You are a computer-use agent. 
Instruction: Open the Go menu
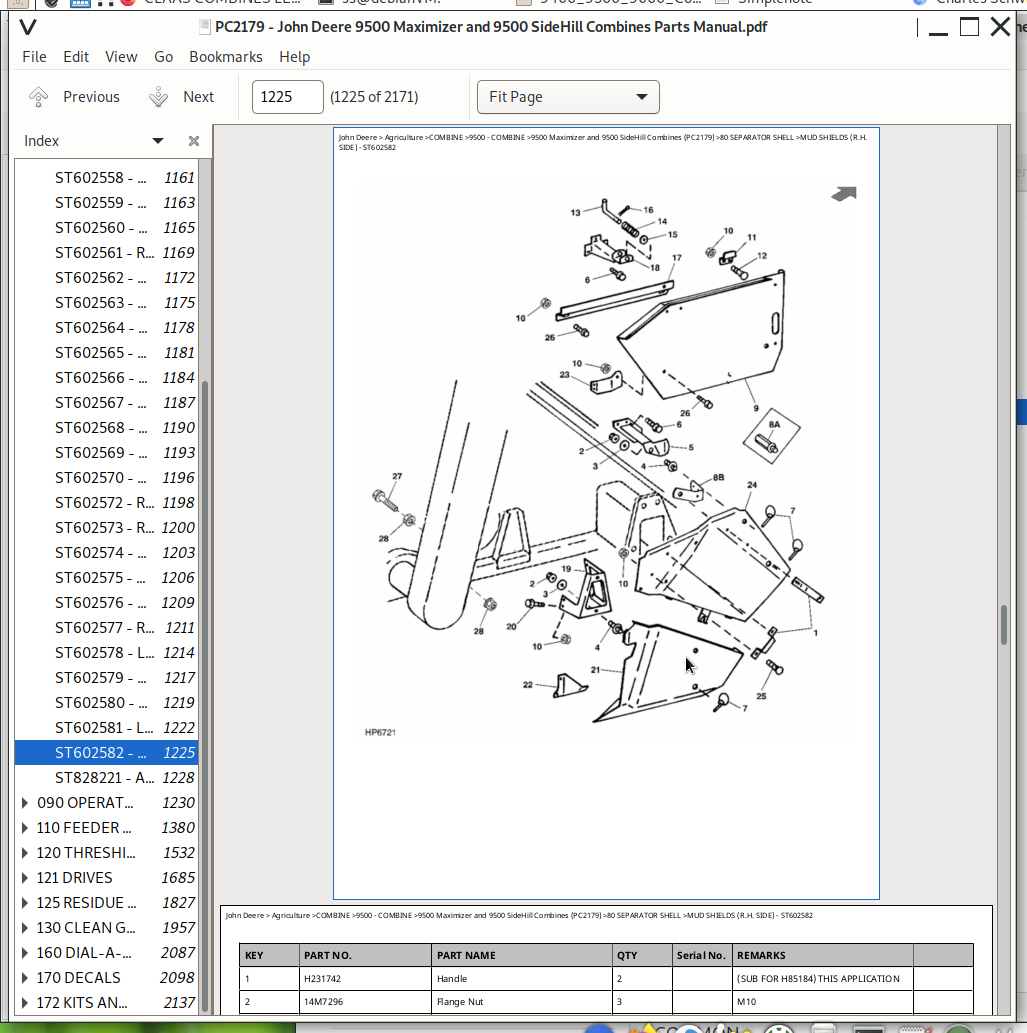(x=163, y=57)
